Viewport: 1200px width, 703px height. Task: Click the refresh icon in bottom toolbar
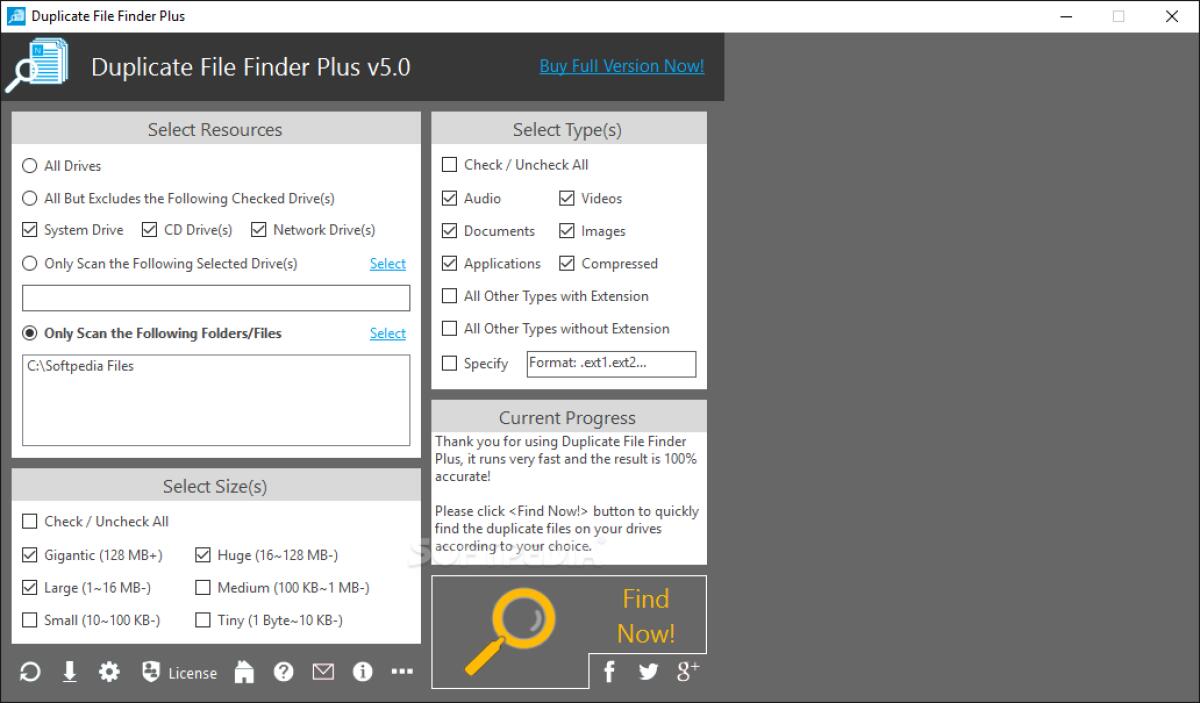click(30, 672)
